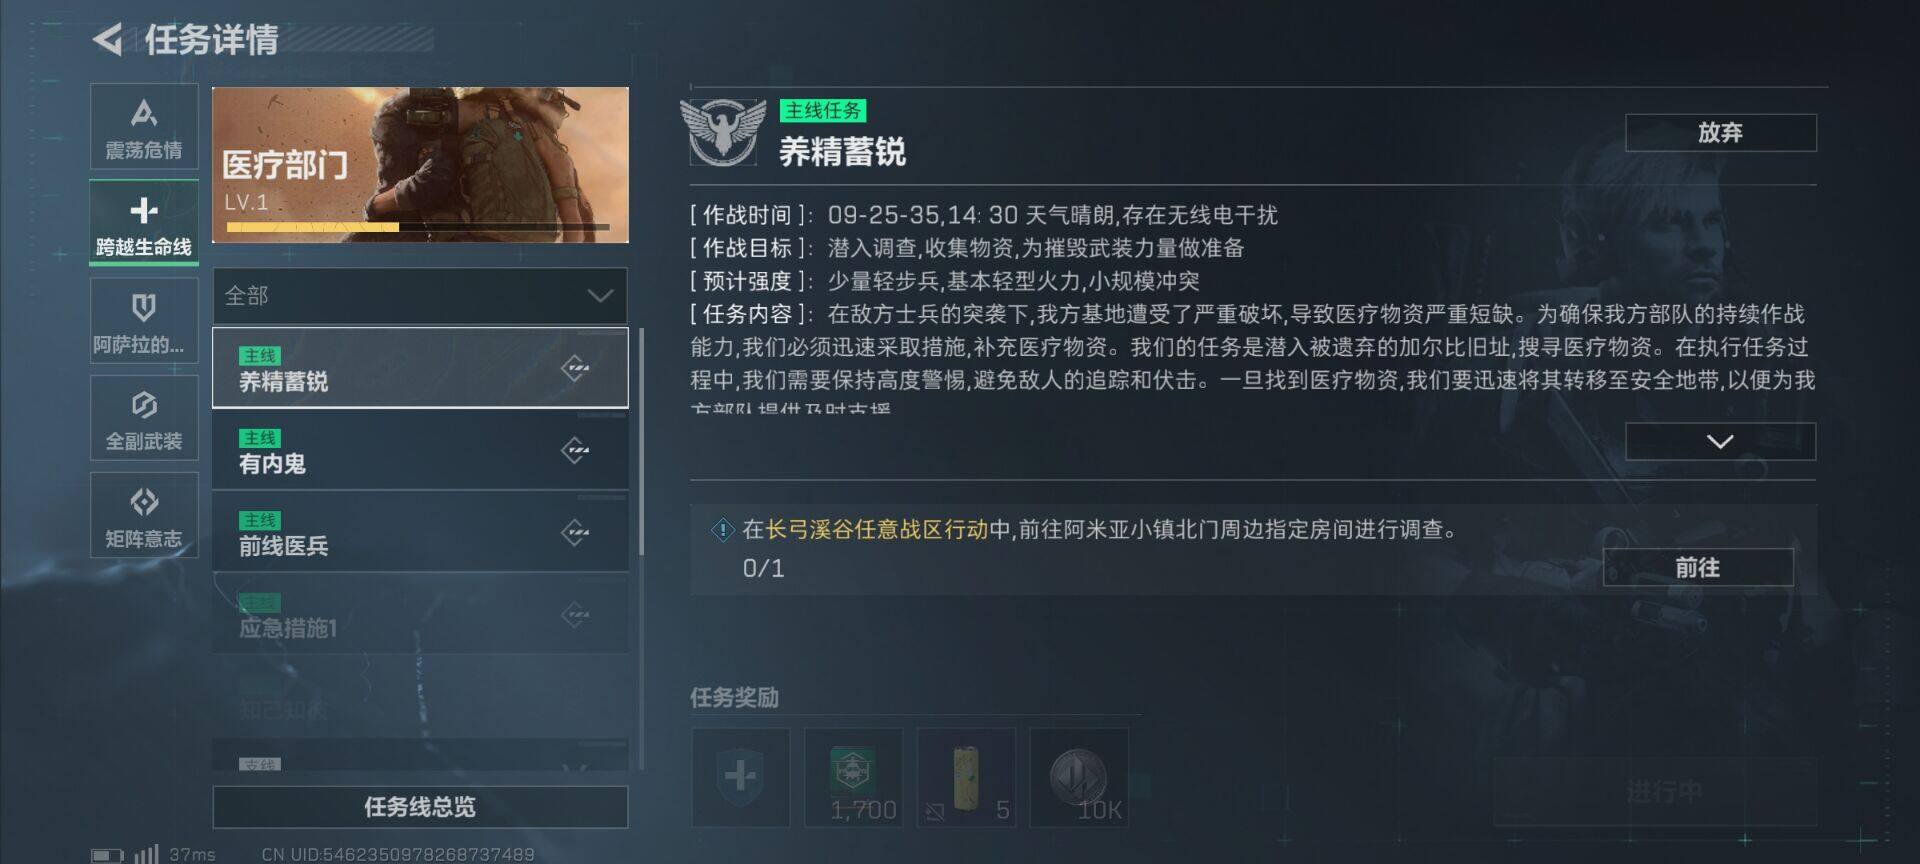Select the 前线医兵 mission entry
1920x864 pixels.
click(x=420, y=532)
